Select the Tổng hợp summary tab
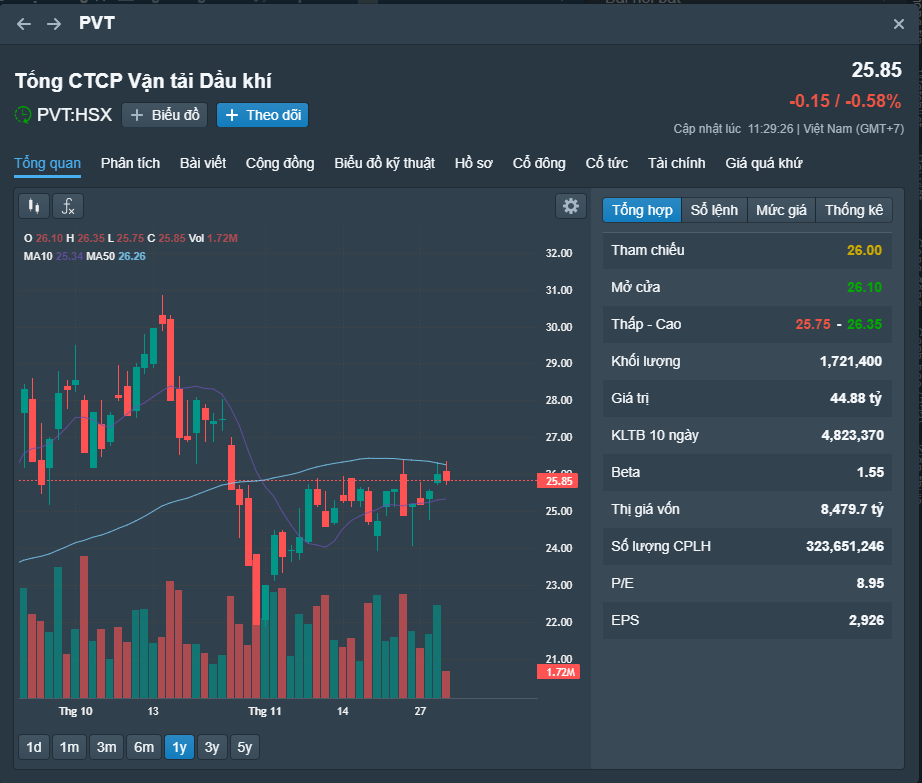922x783 pixels. coord(642,210)
